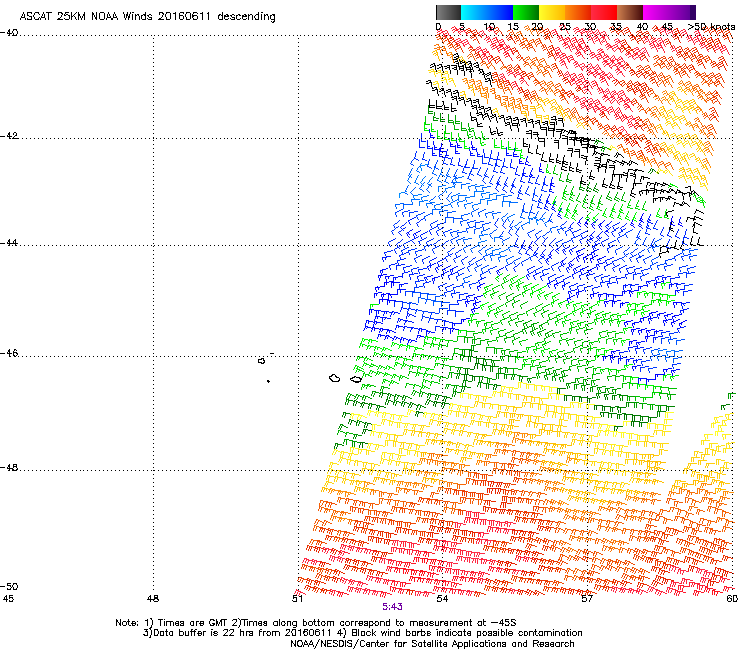Click the yellow 20-25 knots legend swatch
The width and height of the screenshot is (740, 650).
click(552, 12)
